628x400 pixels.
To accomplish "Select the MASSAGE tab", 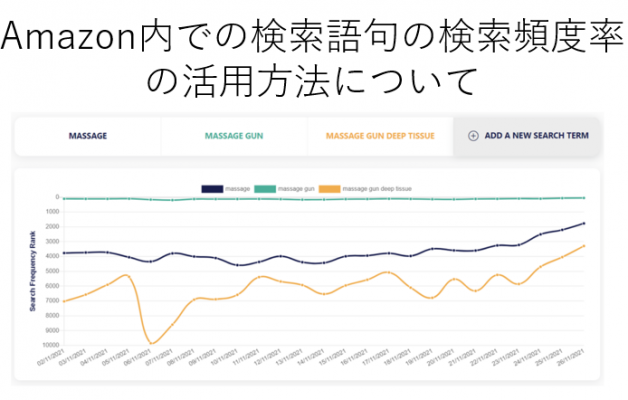I will tap(87, 134).
